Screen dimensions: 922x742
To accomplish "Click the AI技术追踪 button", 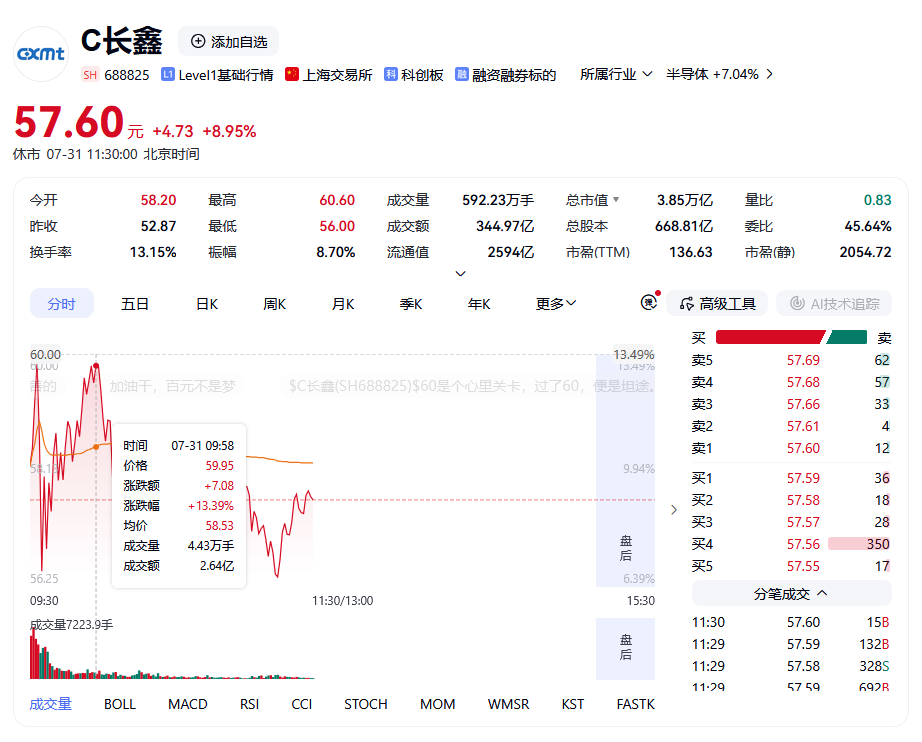I will [x=834, y=303].
